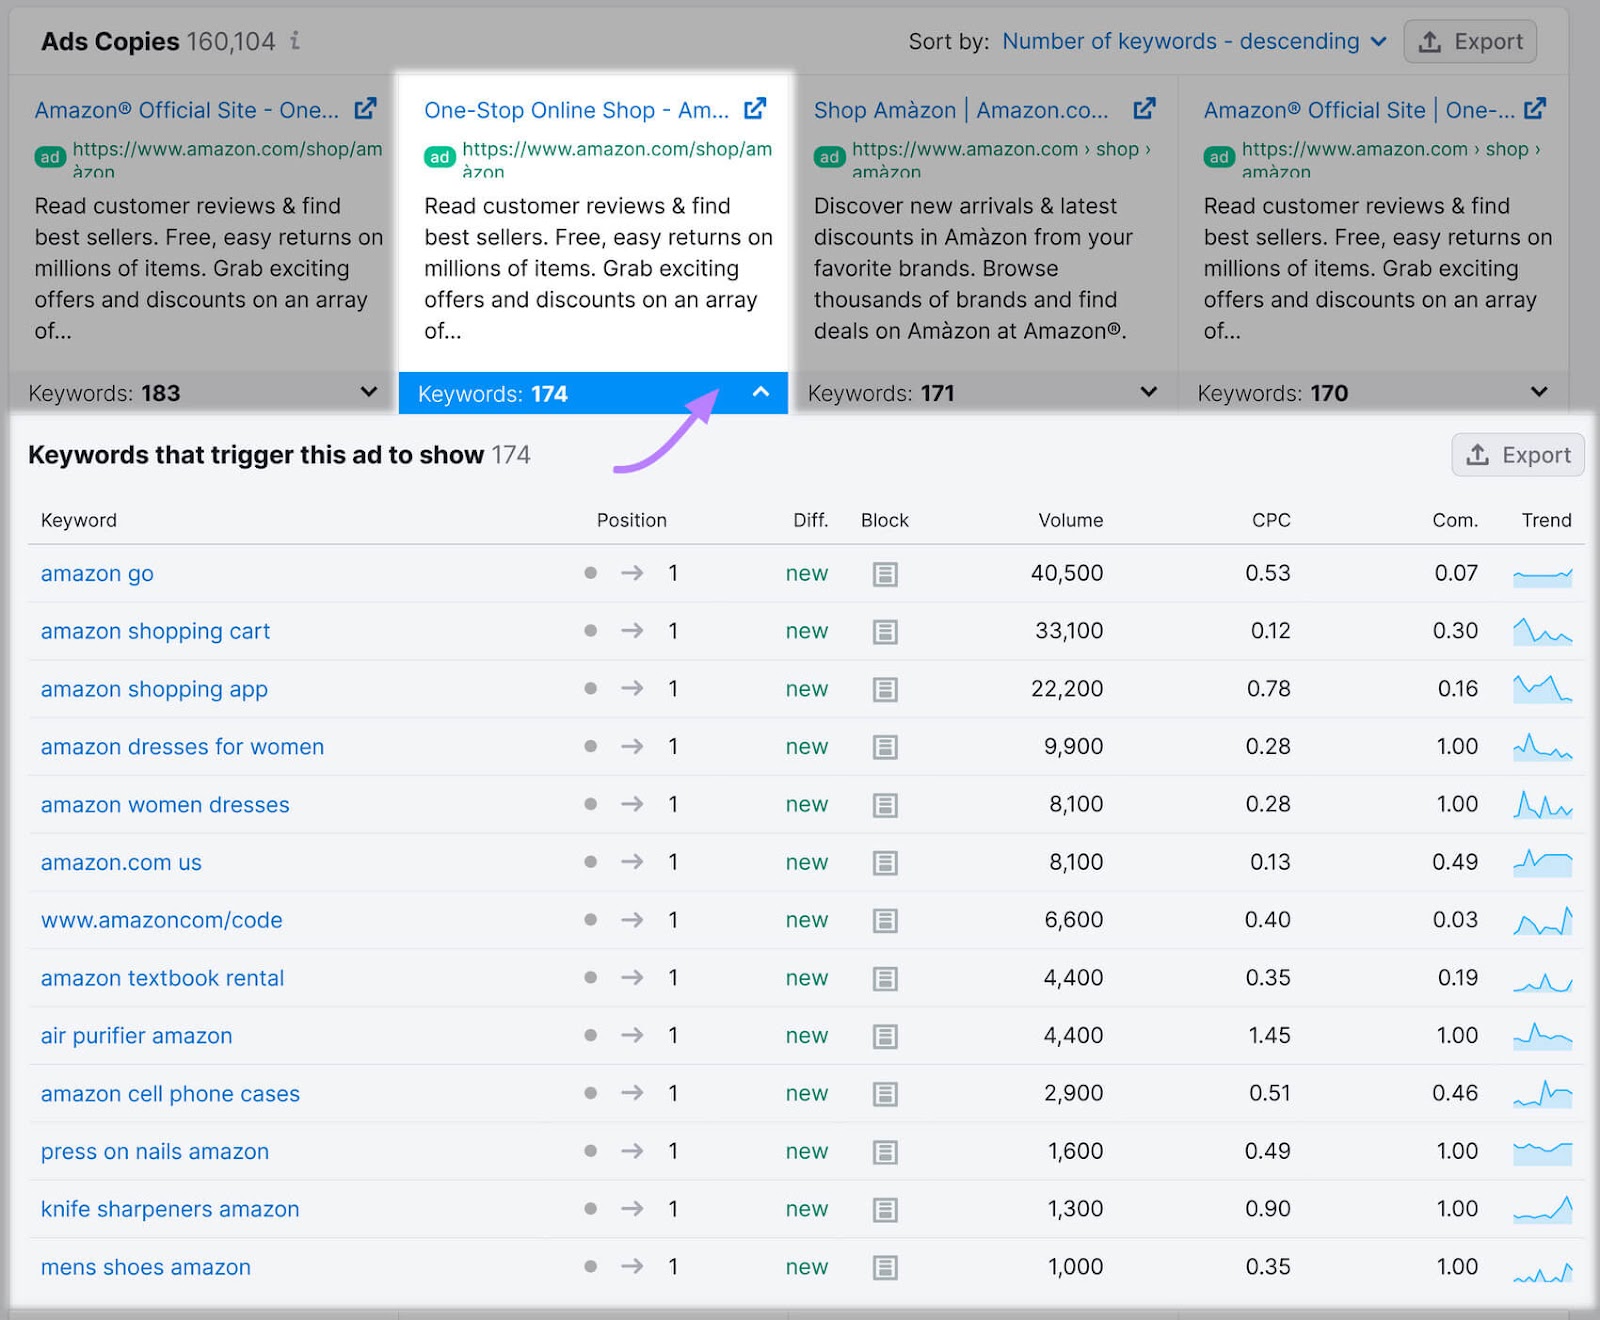1600x1320 pixels.
Task: Click the green "ad" badge on first ad
Action: pos(49,156)
